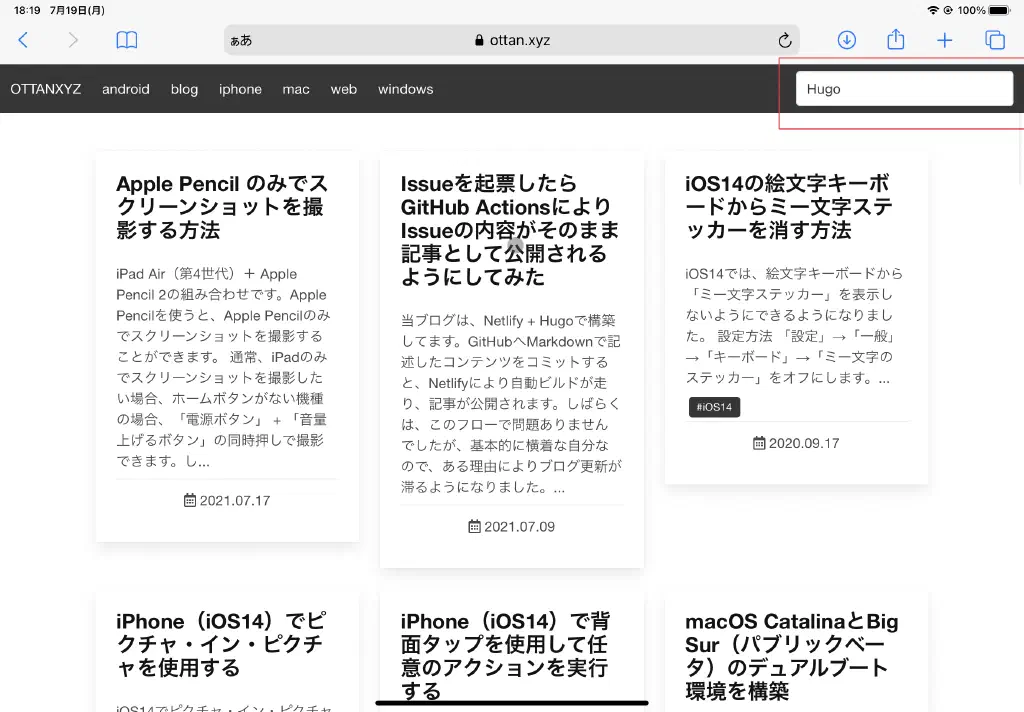The width and height of the screenshot is (1024, 712).
Task: Tap the share icon in toolbar
Action: click(x=896, y=40)
